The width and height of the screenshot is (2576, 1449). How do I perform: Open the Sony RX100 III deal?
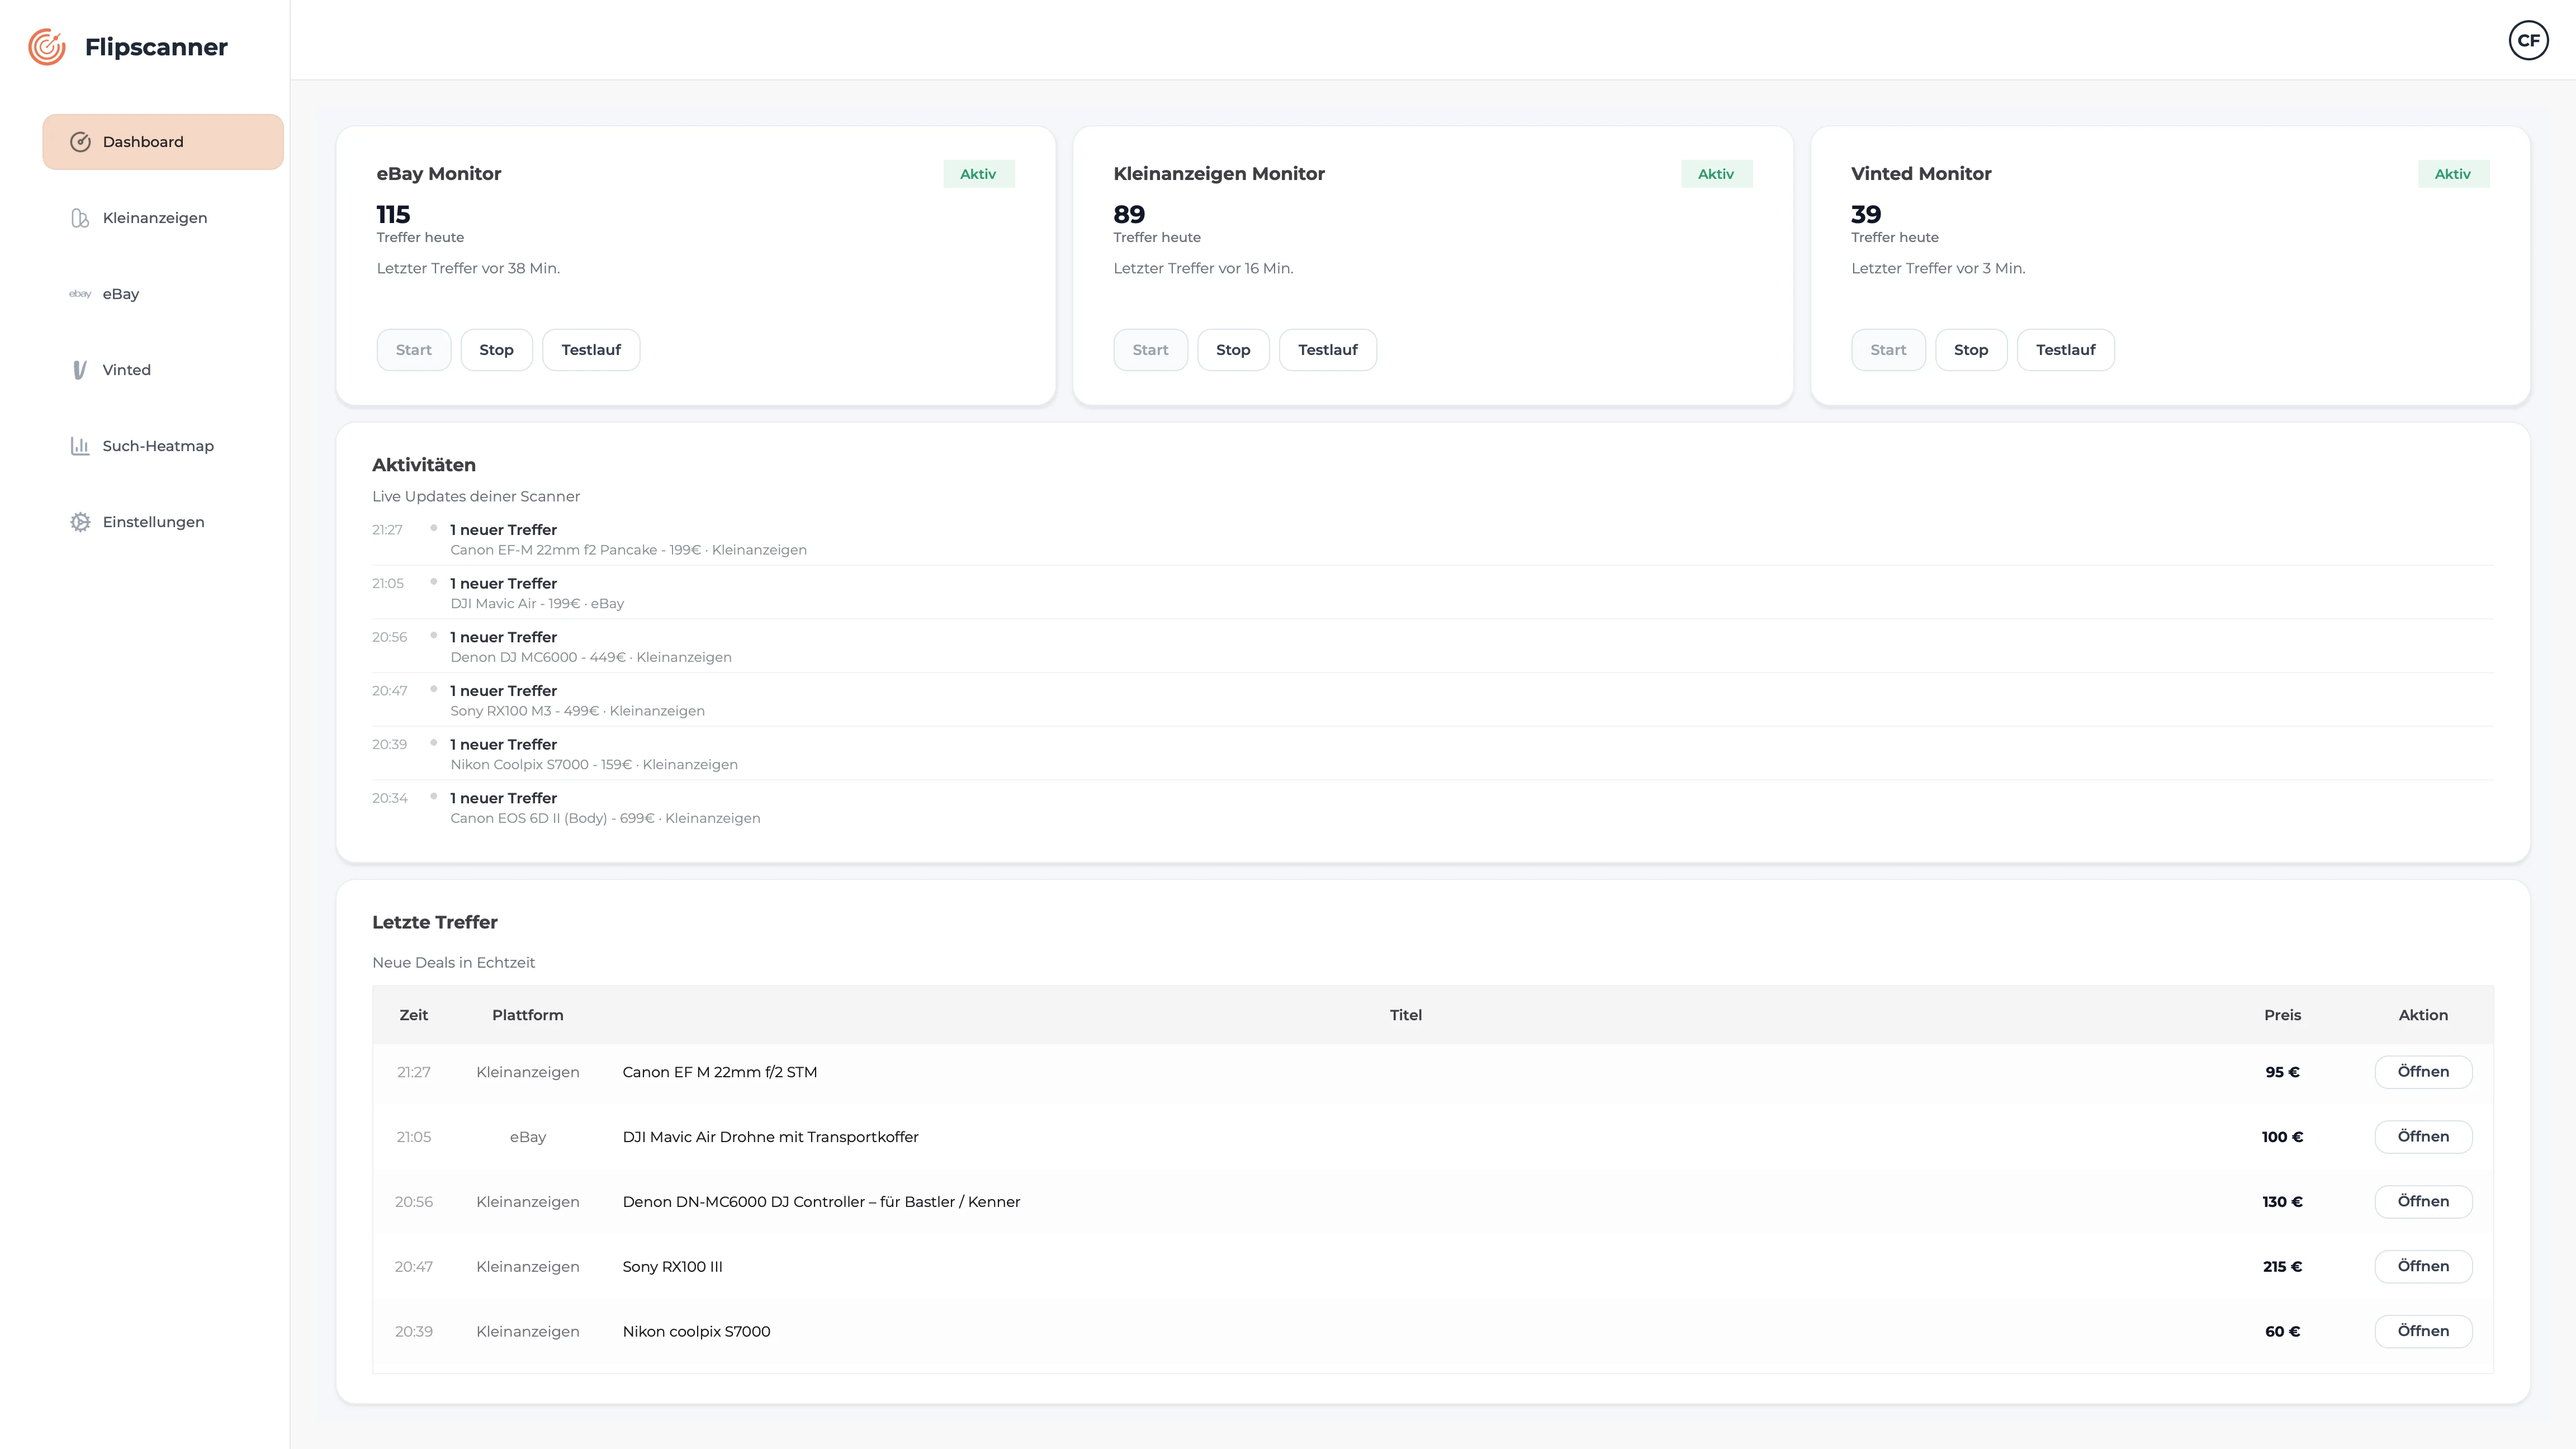click(2424, 1267)
